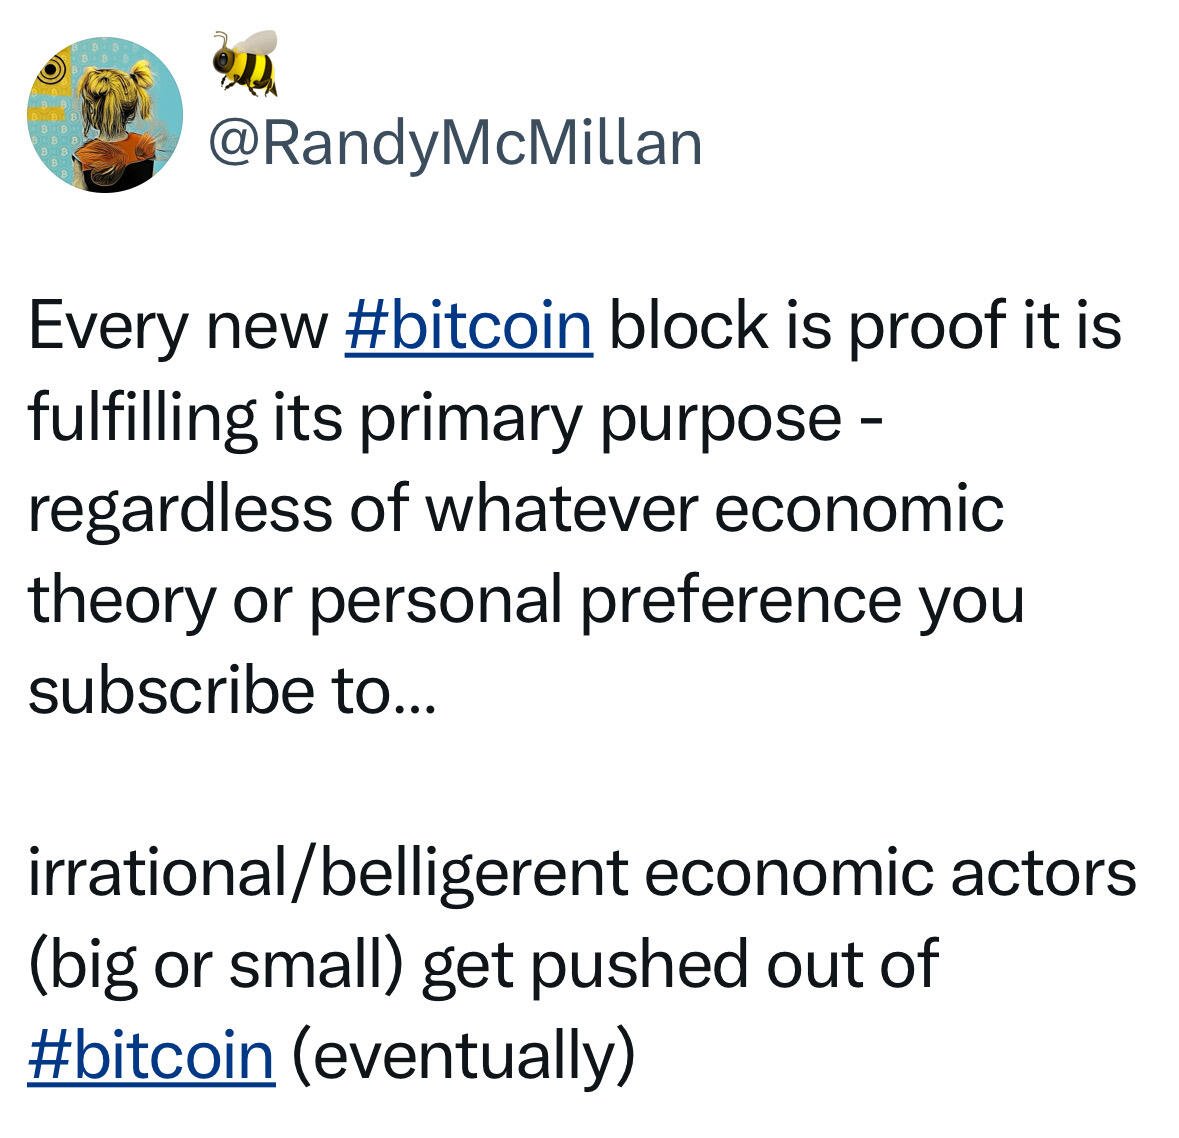The image size is (1179, 1138).
Task: Click the bee emoji above the handle
Action: 245,63
